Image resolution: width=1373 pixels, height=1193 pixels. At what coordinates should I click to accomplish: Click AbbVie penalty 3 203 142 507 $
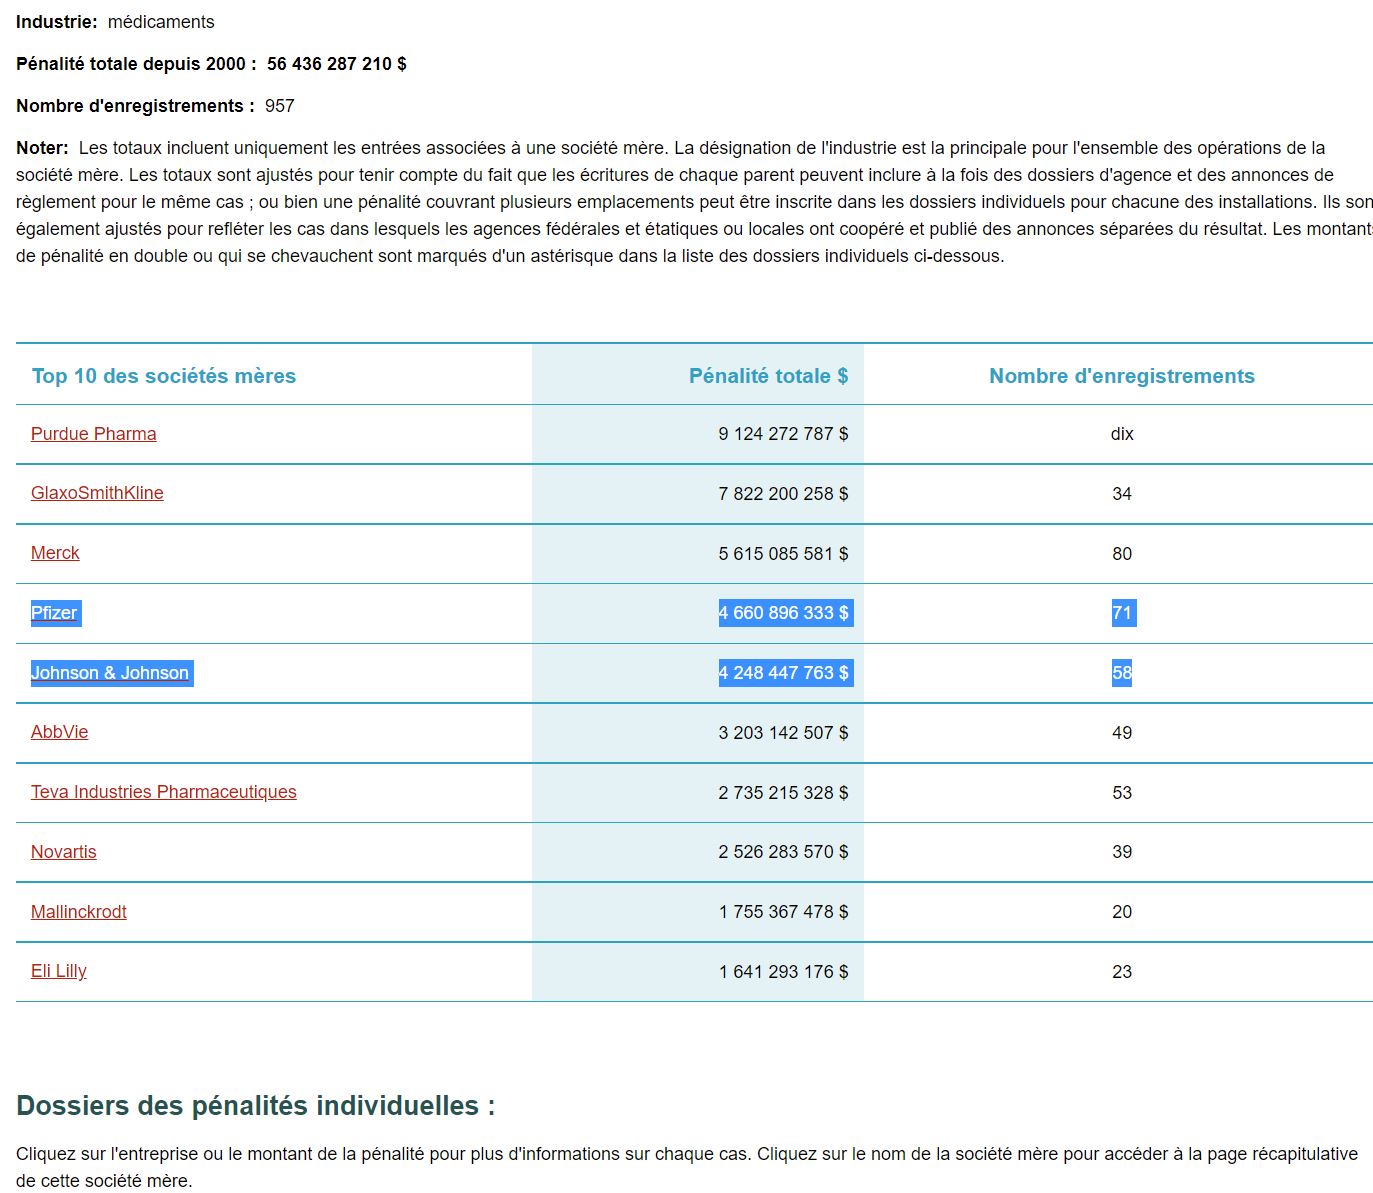click(783, 732)
